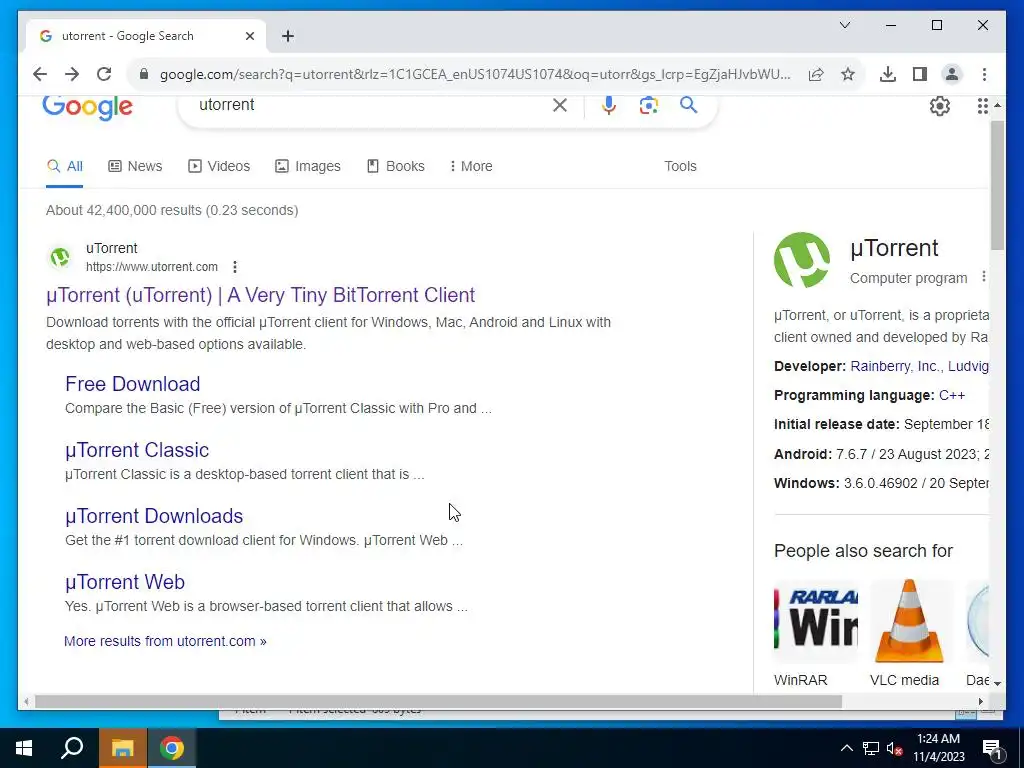Bookmark this page with the star icon

pyautogui.click(x=848, y=74)
